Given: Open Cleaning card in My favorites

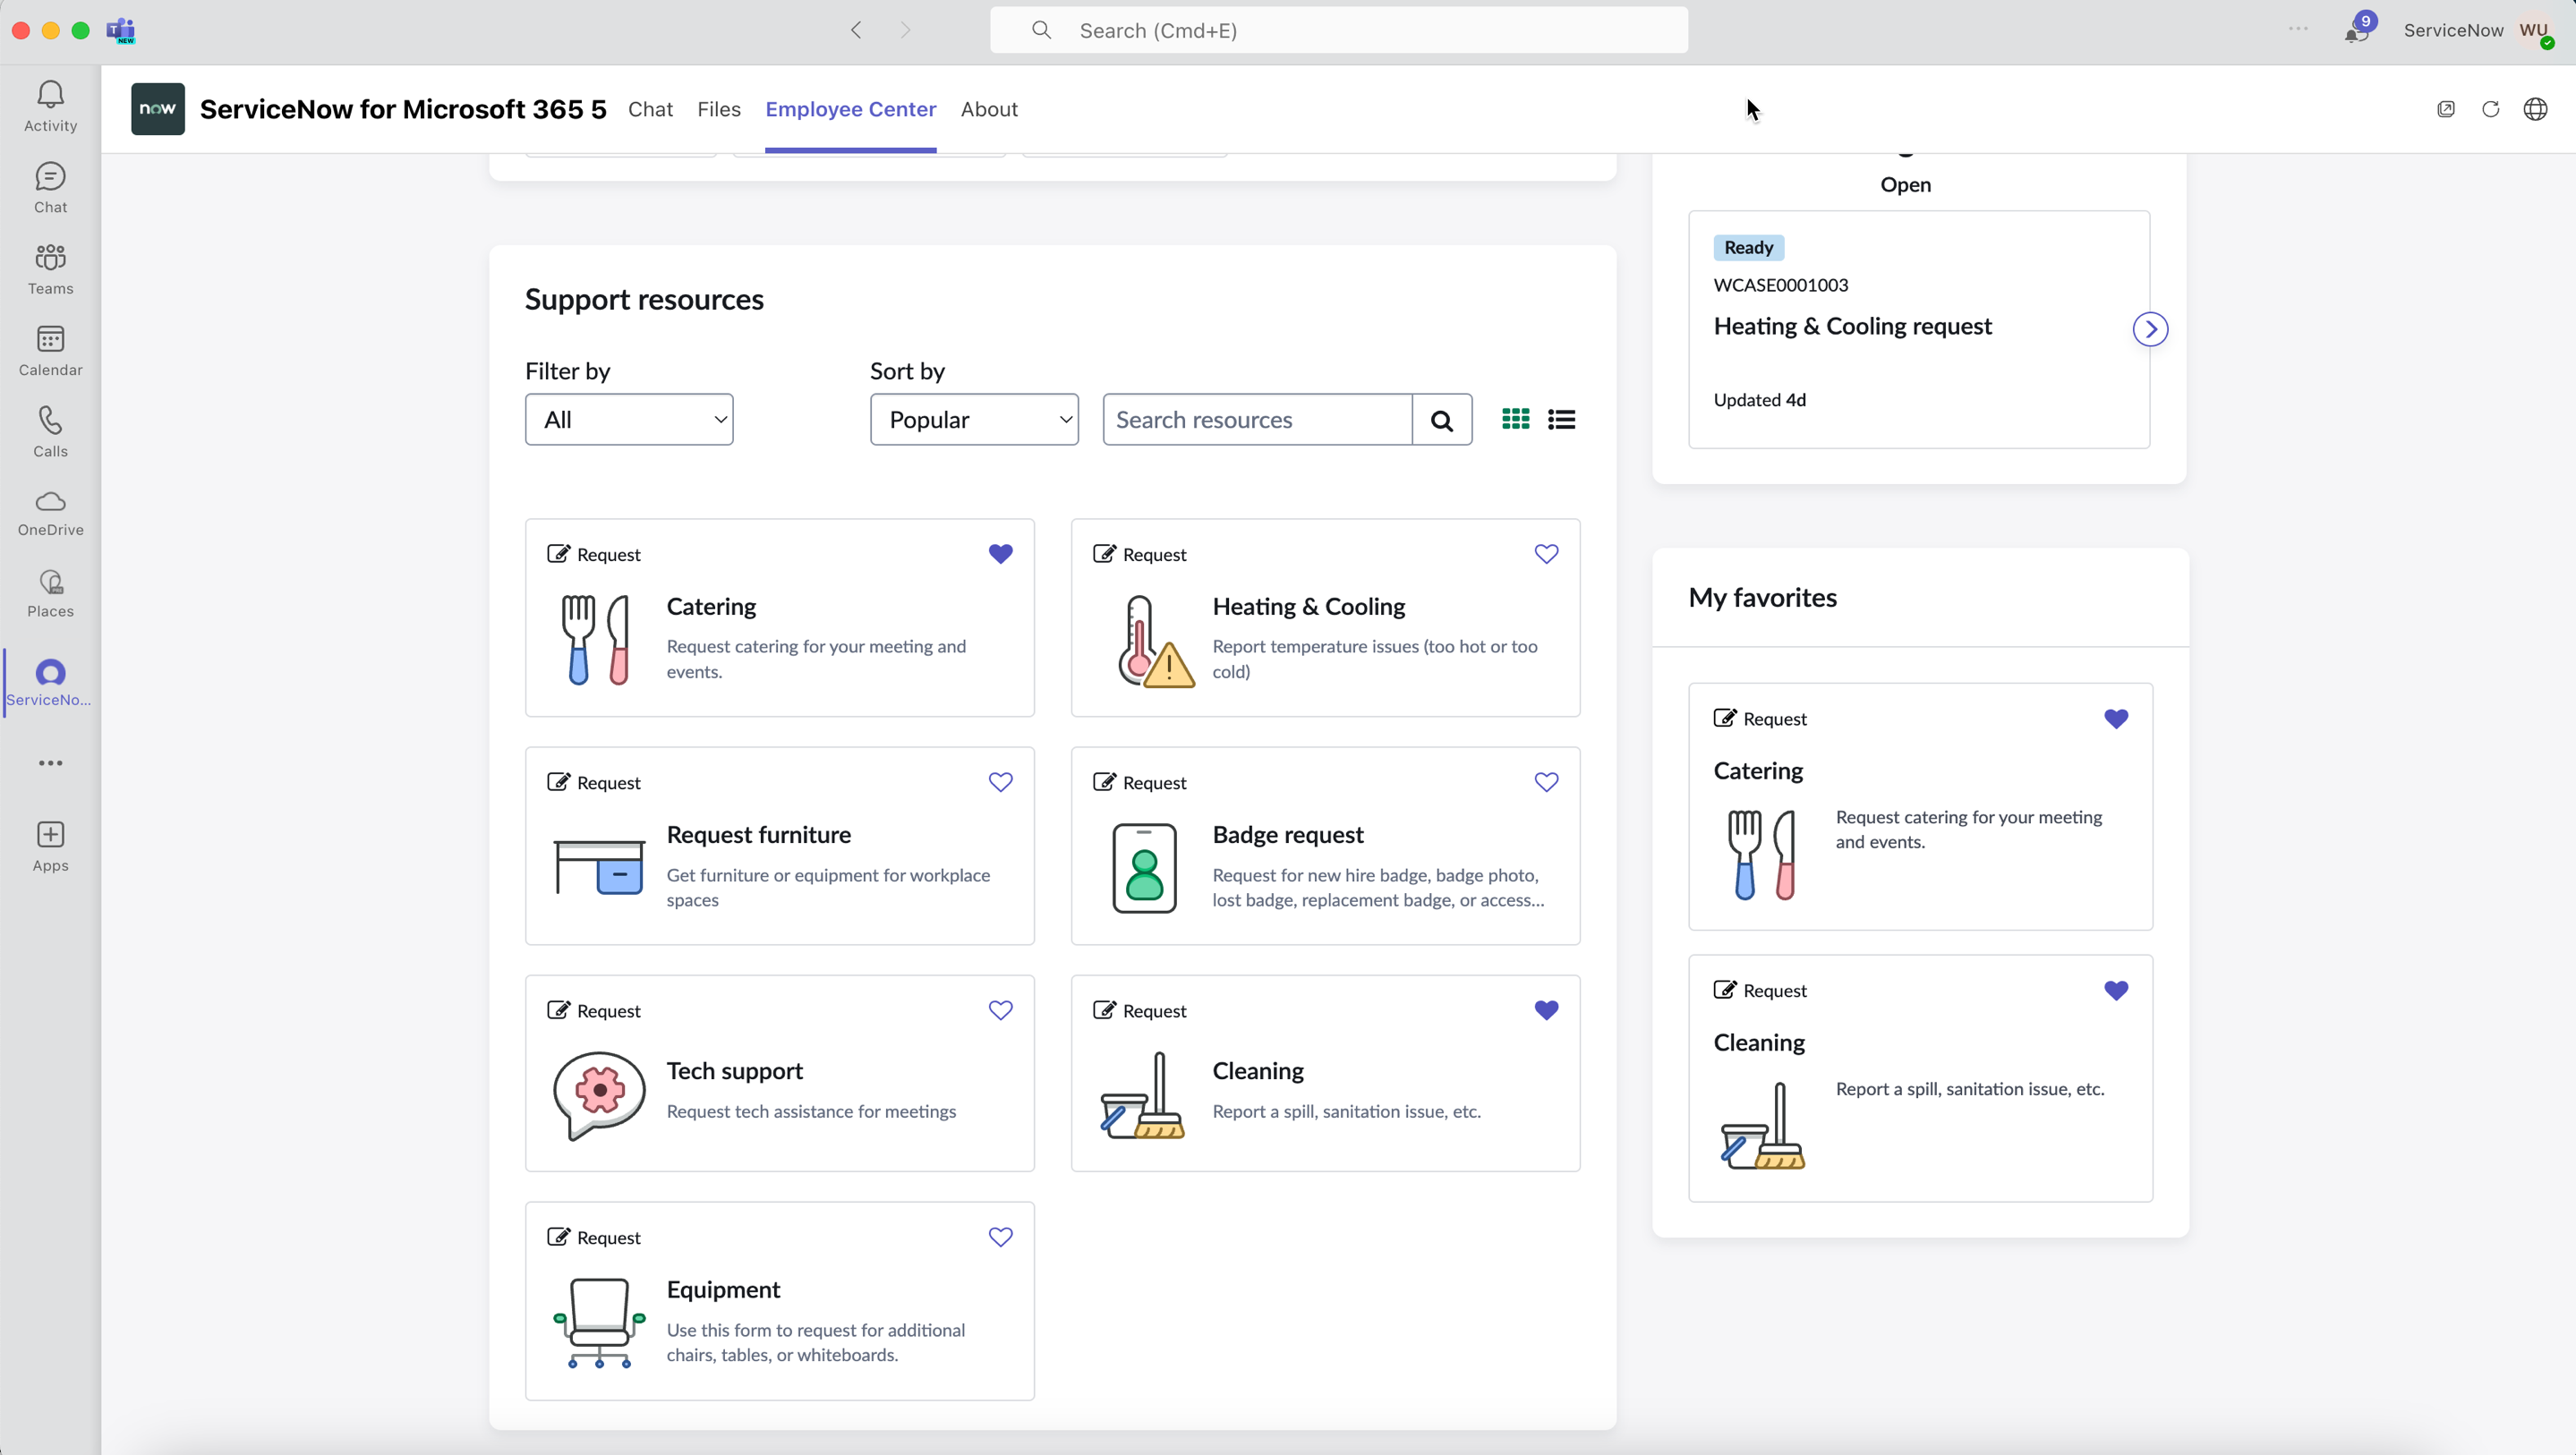Looking at the screenshot, I should (x=1920, y=1078).
